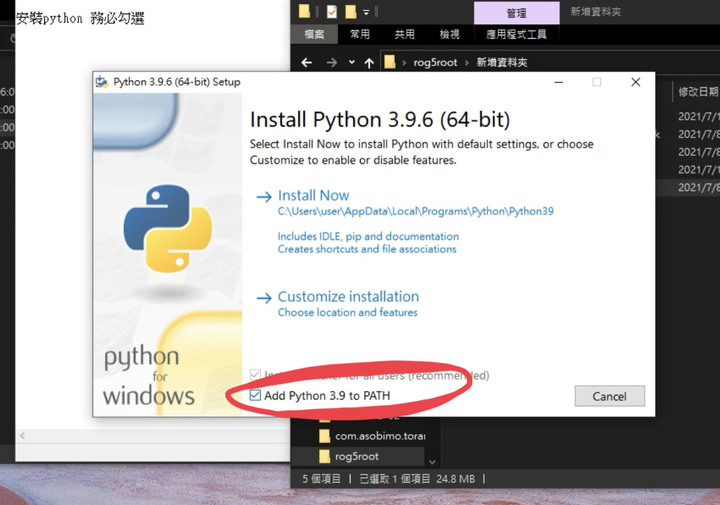Image resolution: width=720 pixels, height=505 pixels.
Task: Minimize the Python Setup window
Action: point(559,82)
